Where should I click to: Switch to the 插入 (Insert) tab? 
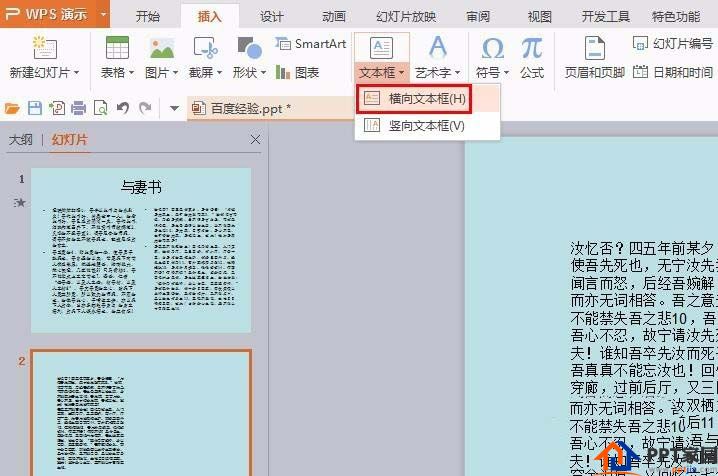pos(210,17)
